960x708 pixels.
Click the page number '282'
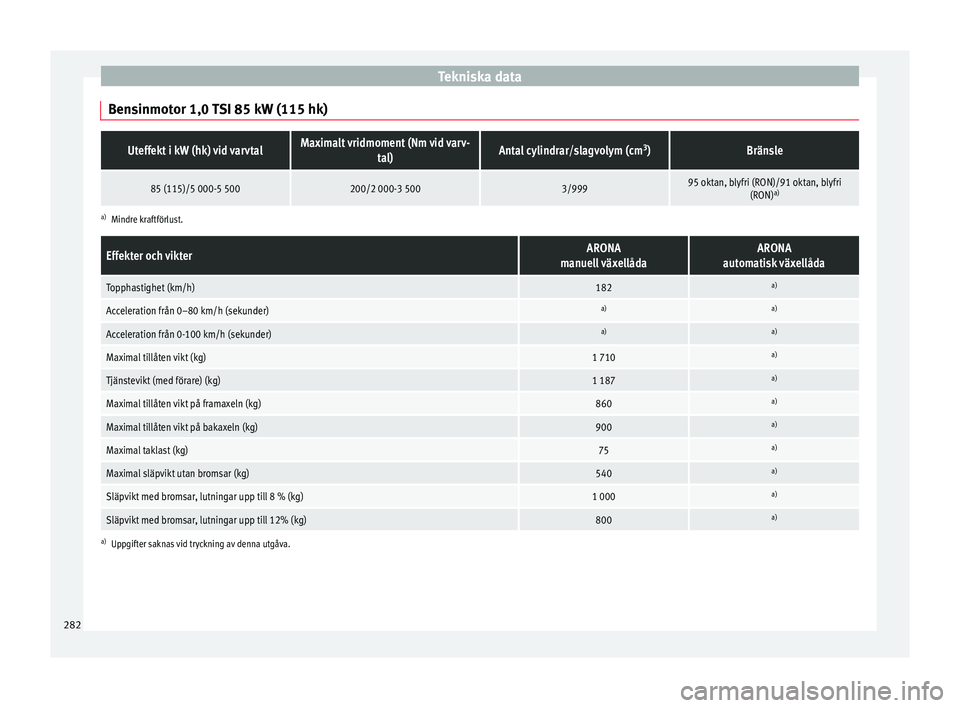(72, 625)
